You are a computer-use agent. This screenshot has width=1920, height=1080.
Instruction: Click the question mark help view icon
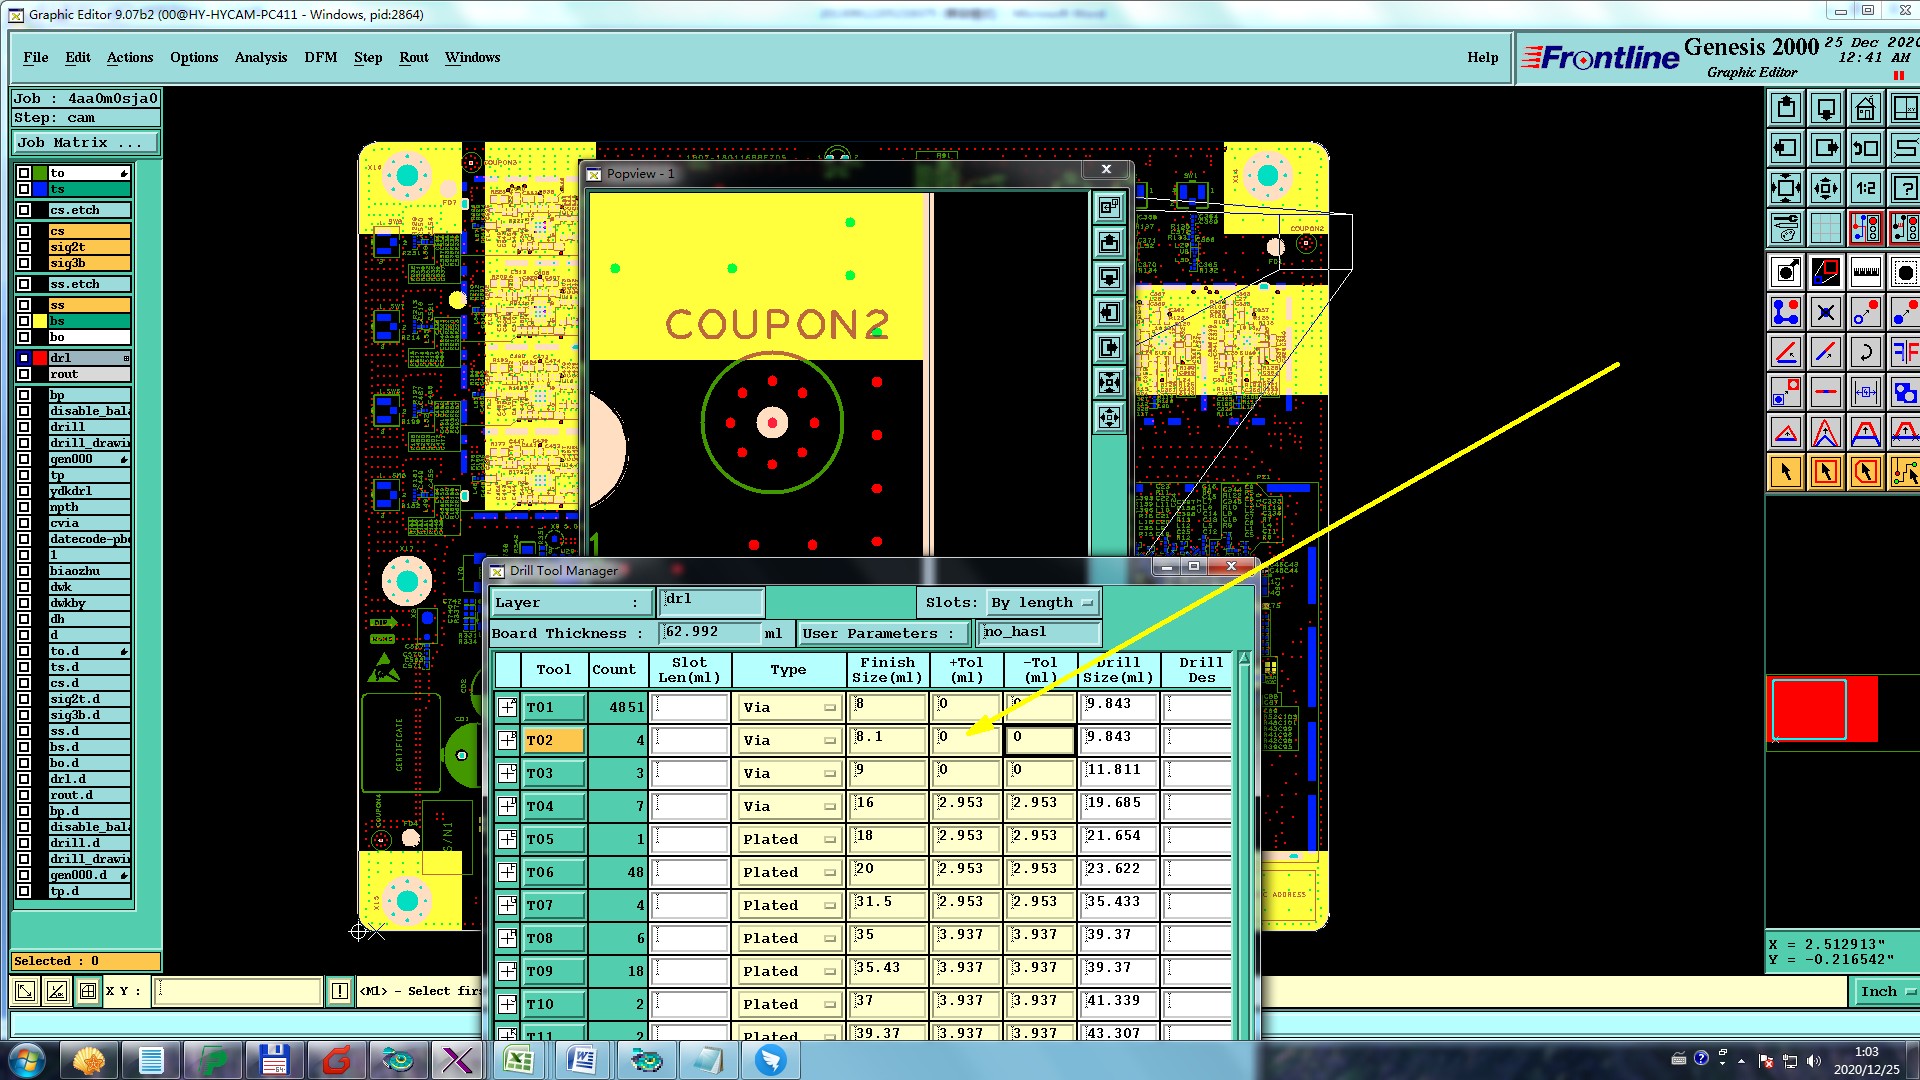click(x=1904, y=188)
